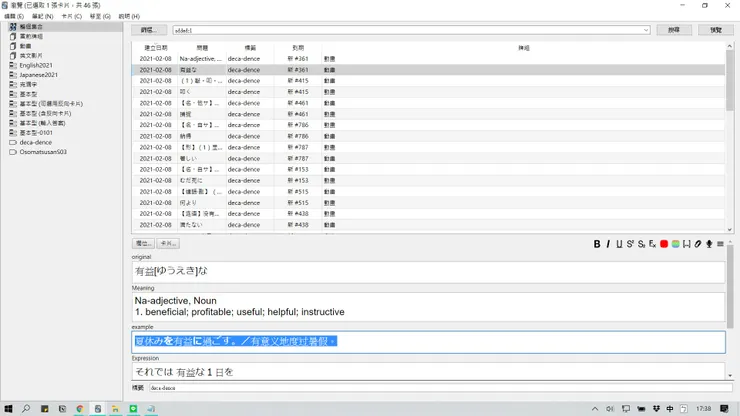Image resolution: width=740 pixels, height=416 pixels.
Task: Open the volume control in system tray
Action: pyautogui.click(x=610, y=408)
